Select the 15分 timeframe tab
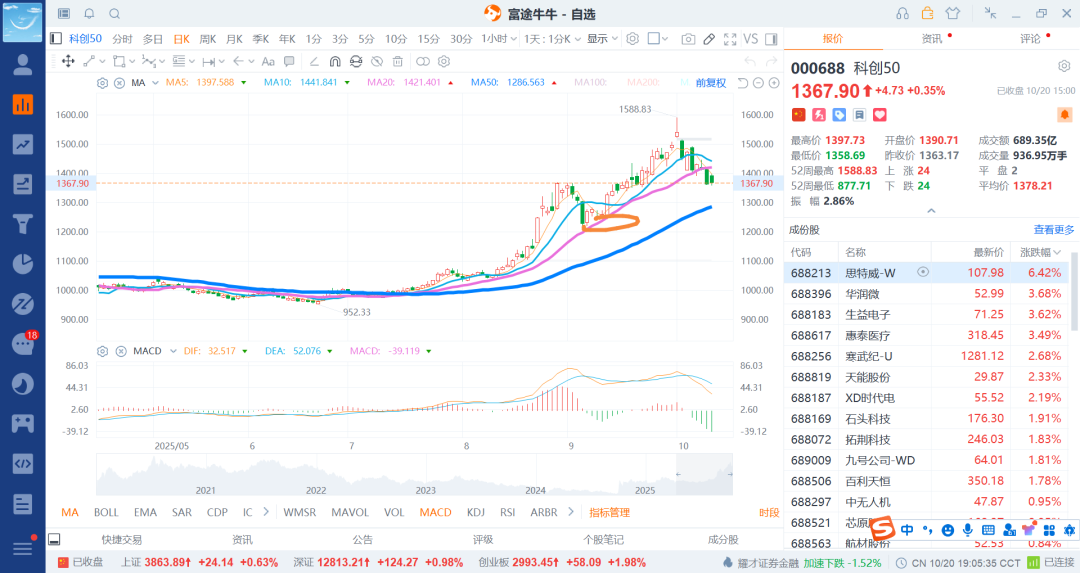The width and height of the screenshot is (1080, 573). [428, 39]
